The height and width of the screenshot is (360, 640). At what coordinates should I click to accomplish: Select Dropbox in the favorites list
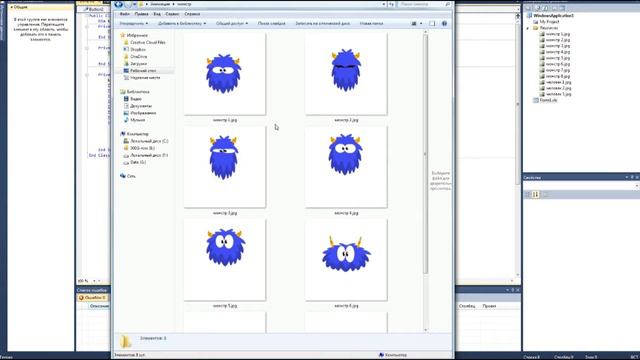[135, 49]
